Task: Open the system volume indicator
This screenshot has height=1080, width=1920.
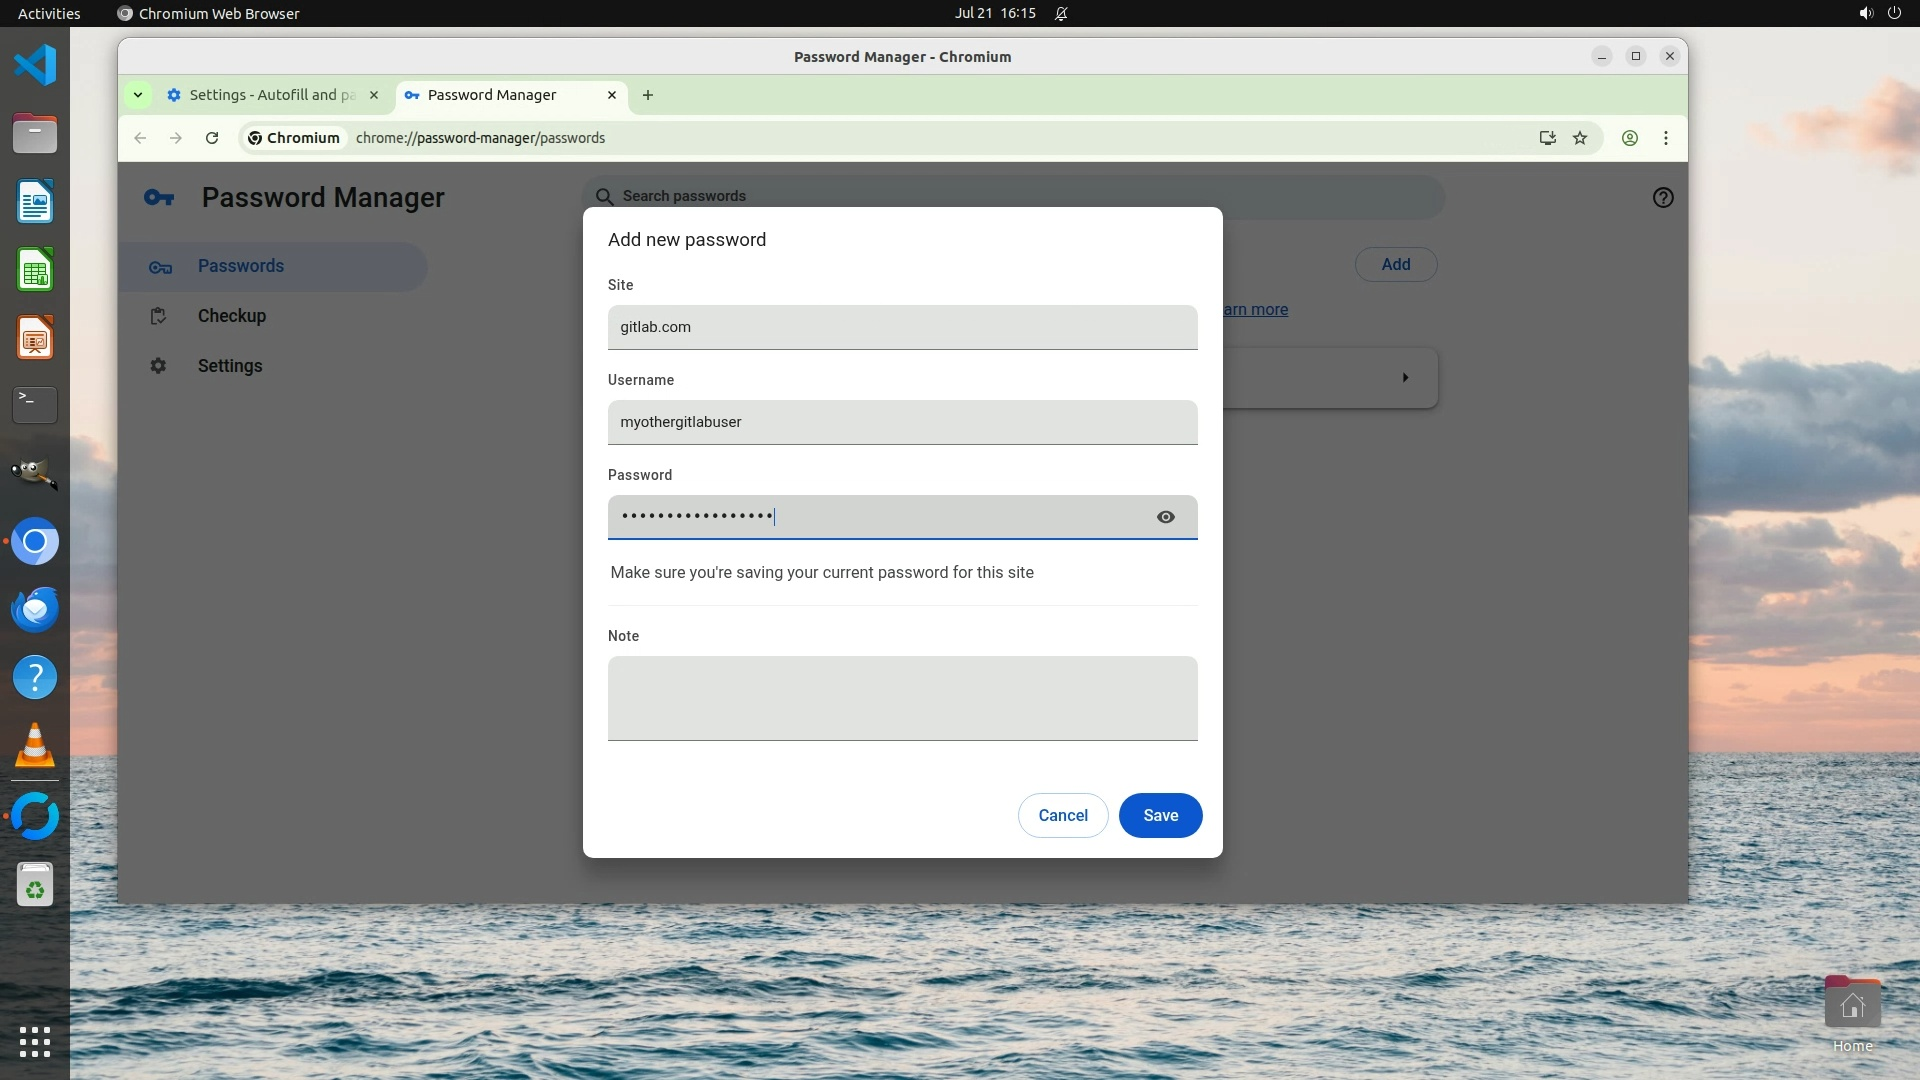Action: [1866, 13]
